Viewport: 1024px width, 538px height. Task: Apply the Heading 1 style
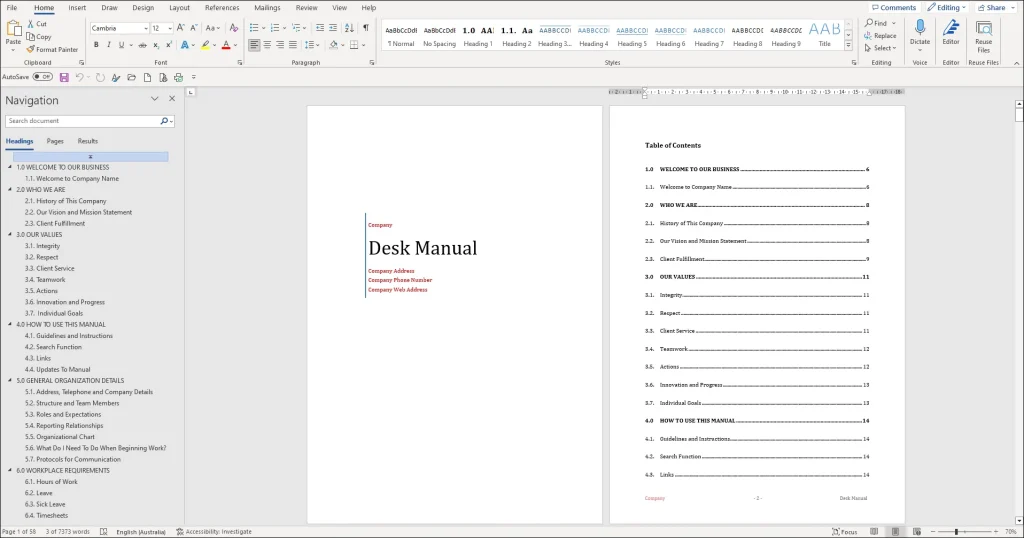478,37
